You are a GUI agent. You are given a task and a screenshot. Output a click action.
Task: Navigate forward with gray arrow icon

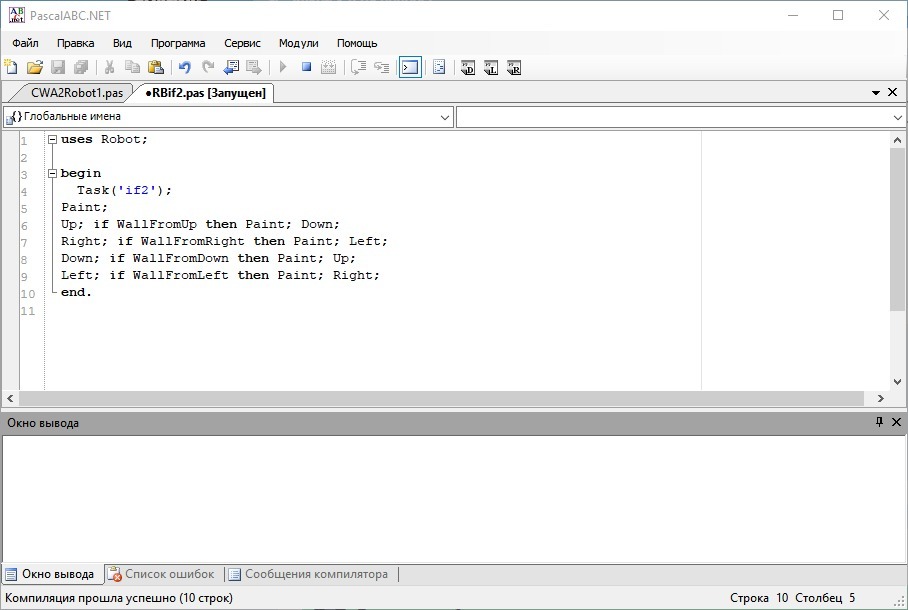(254, 68)
